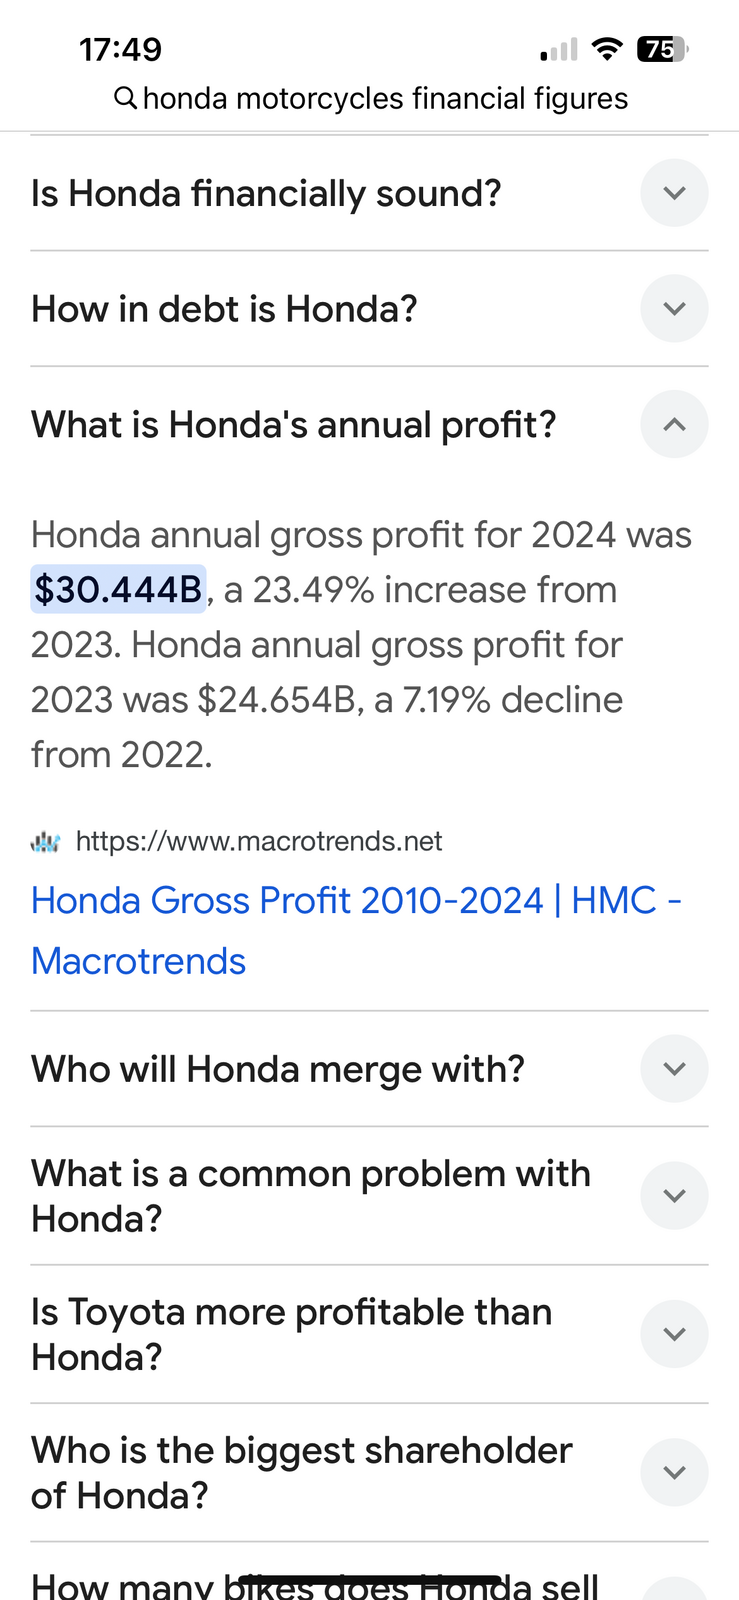Viewport: 739px width, 1600px height.
Task: Tap search field with honda motorcycles query
Action: [x=371, y=98]
